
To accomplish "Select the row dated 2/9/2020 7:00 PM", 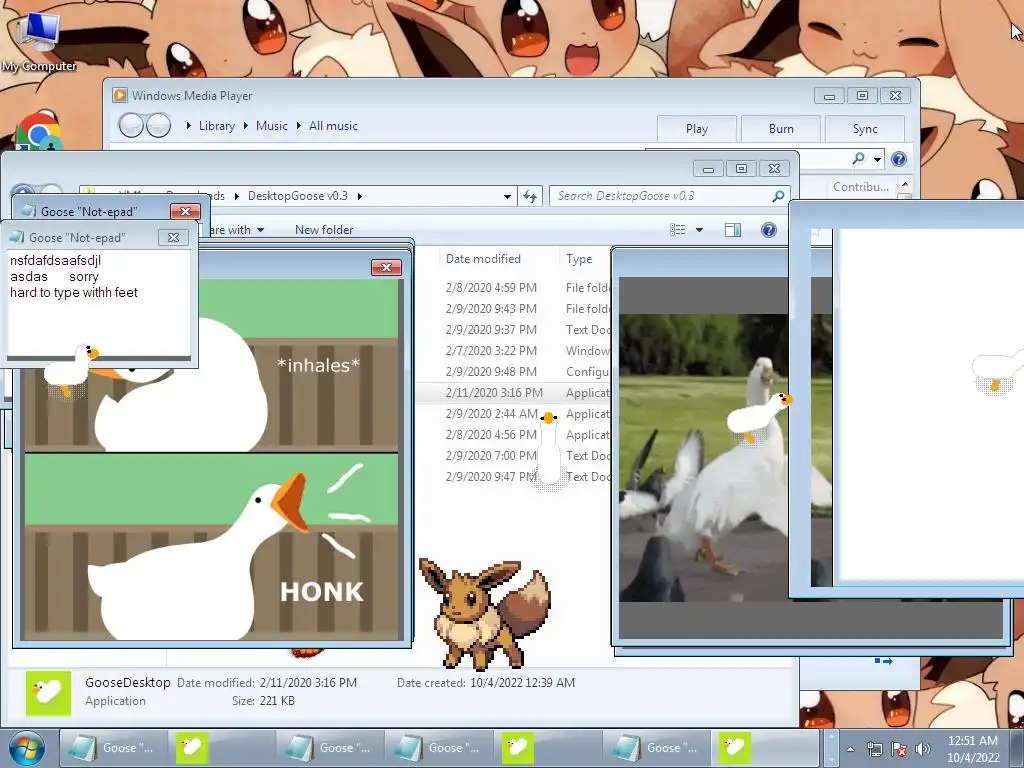I will 513,455.
